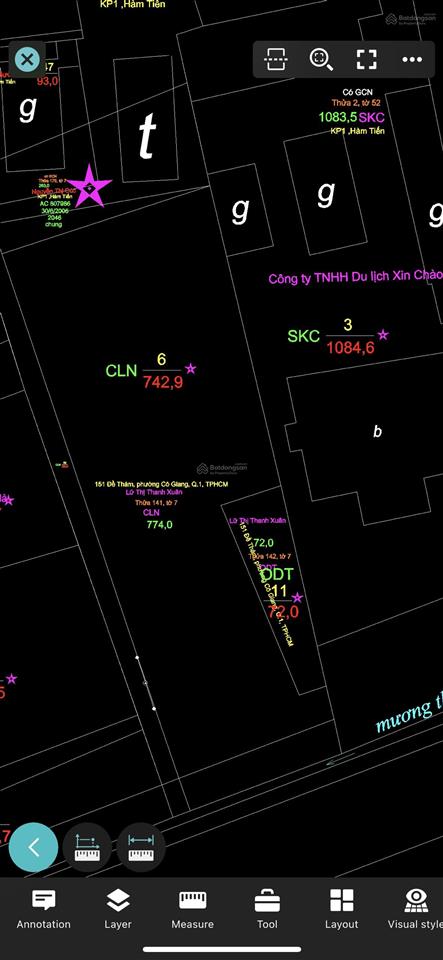Close the drawing with the X button

point(27,59)
